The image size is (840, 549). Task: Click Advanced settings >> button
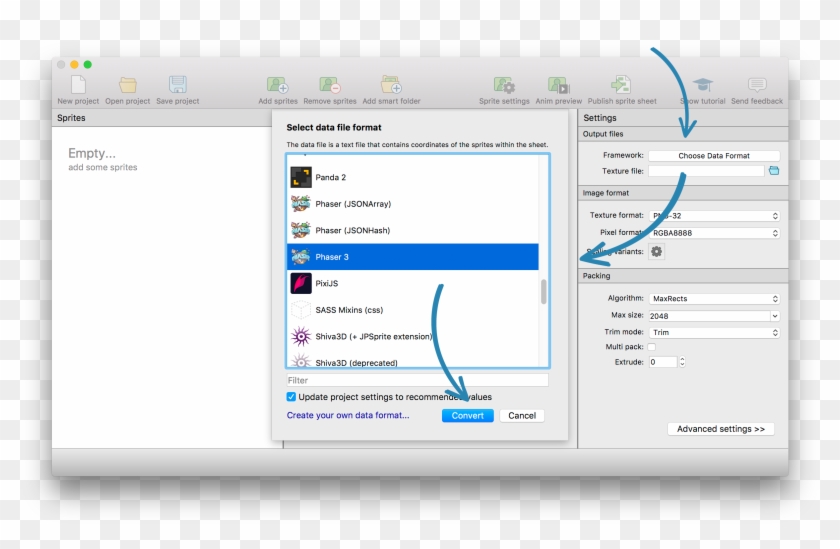[721, 429]
